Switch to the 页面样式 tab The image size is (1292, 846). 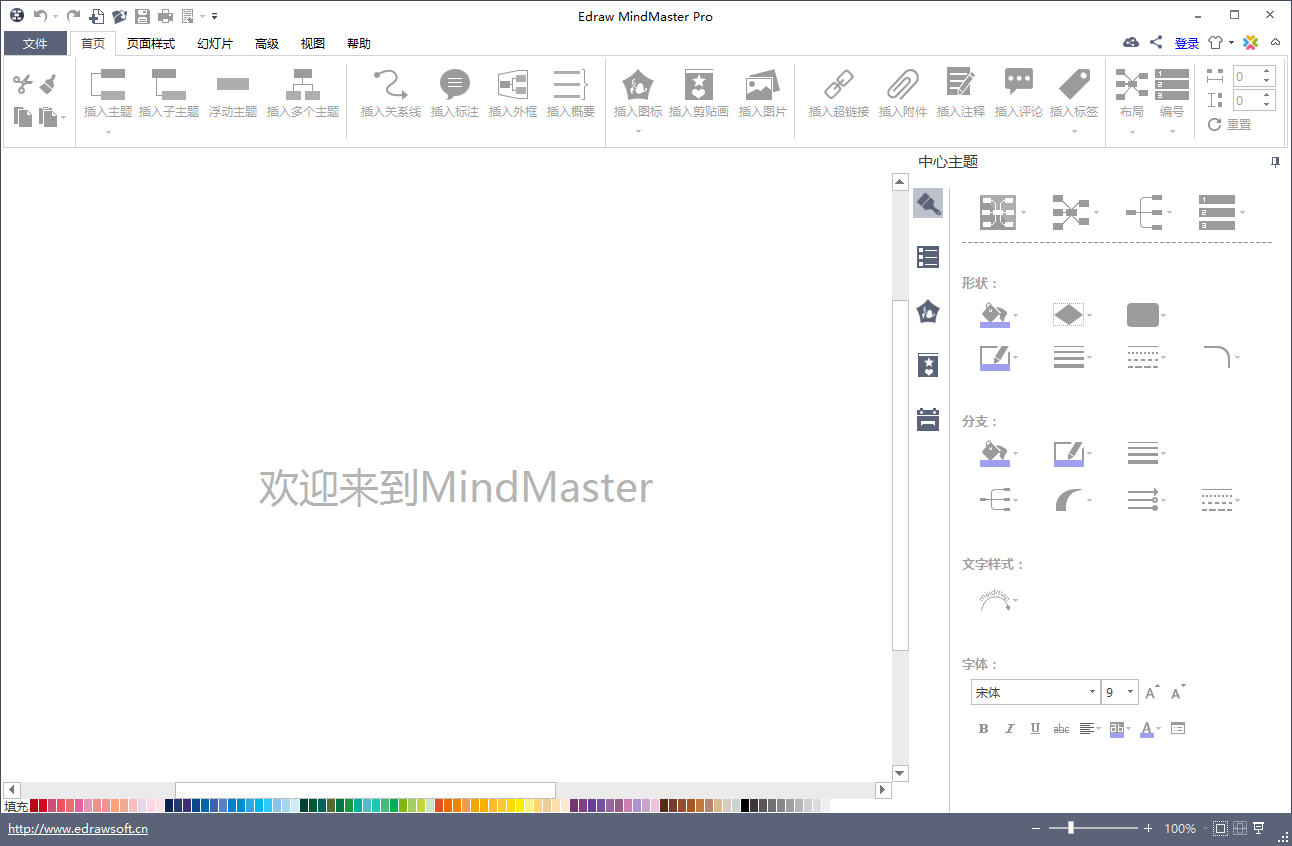151,43
